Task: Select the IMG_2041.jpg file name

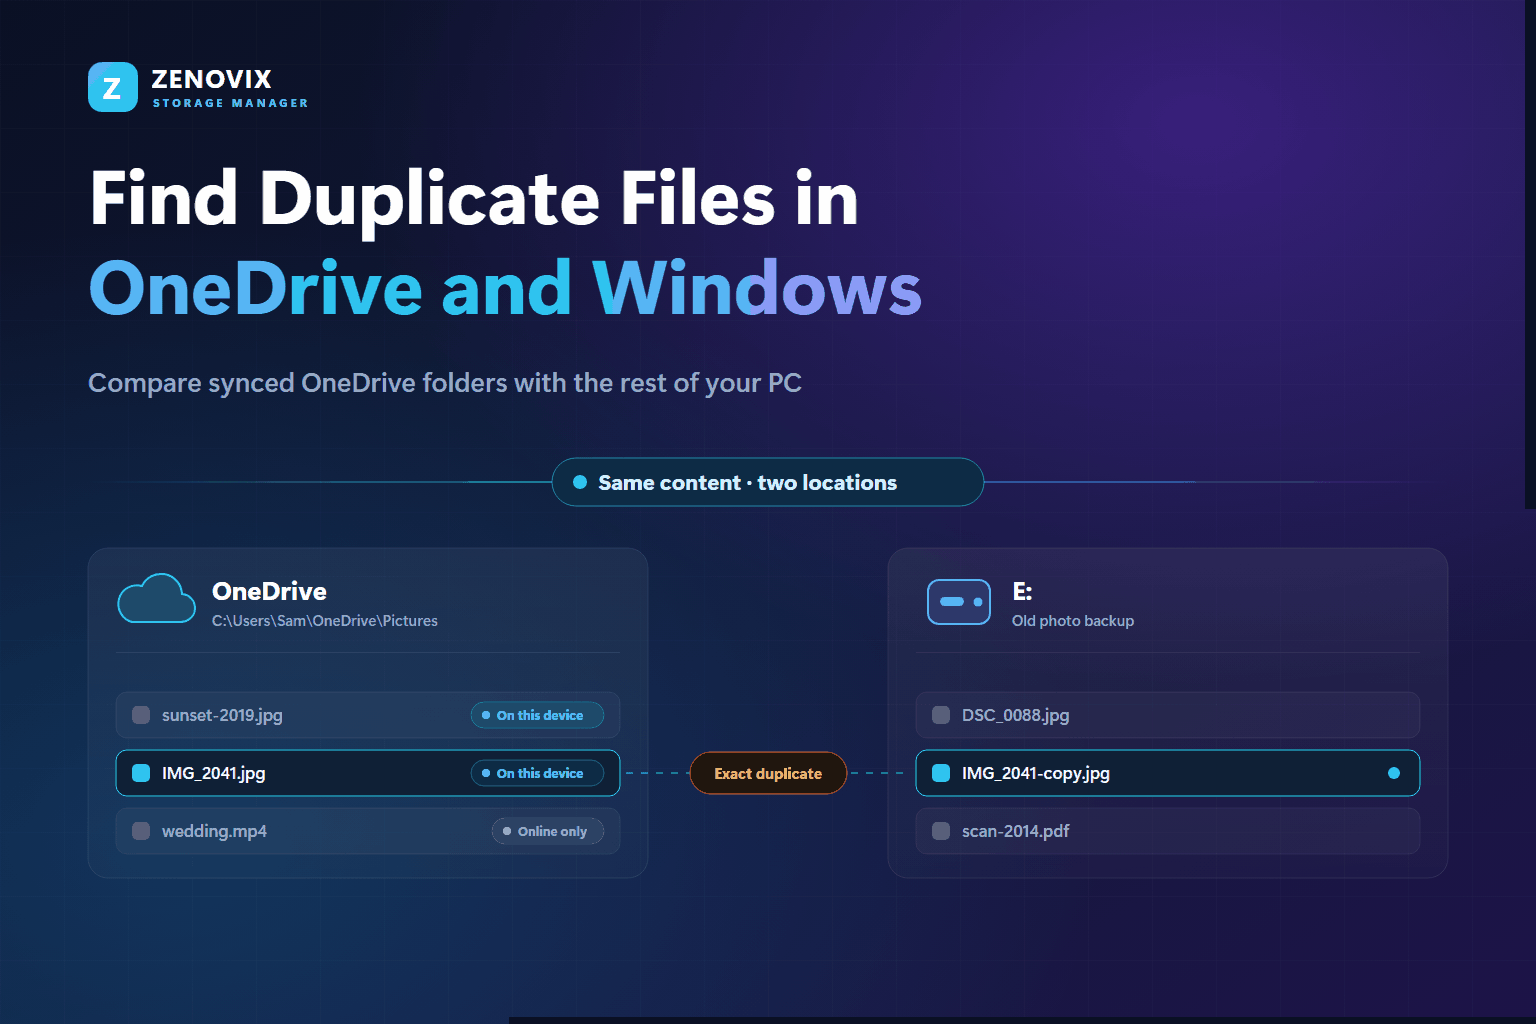Action: pyautogui.click(x=214, y=773)
